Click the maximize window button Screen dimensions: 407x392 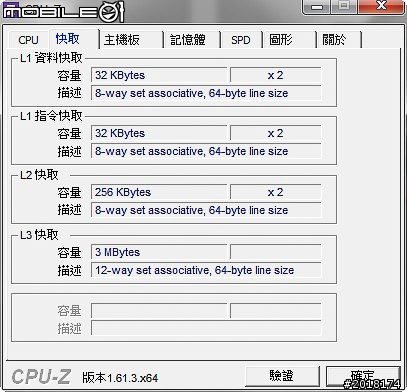344,6
